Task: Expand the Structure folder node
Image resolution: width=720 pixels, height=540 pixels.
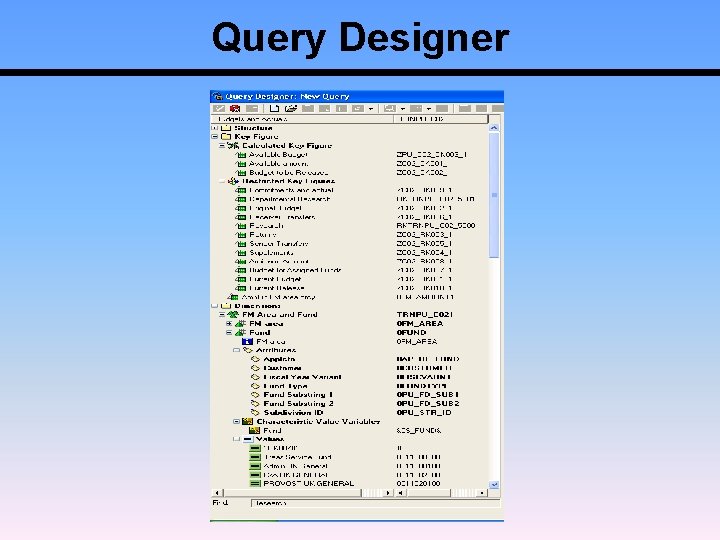Action: [214, 128]
